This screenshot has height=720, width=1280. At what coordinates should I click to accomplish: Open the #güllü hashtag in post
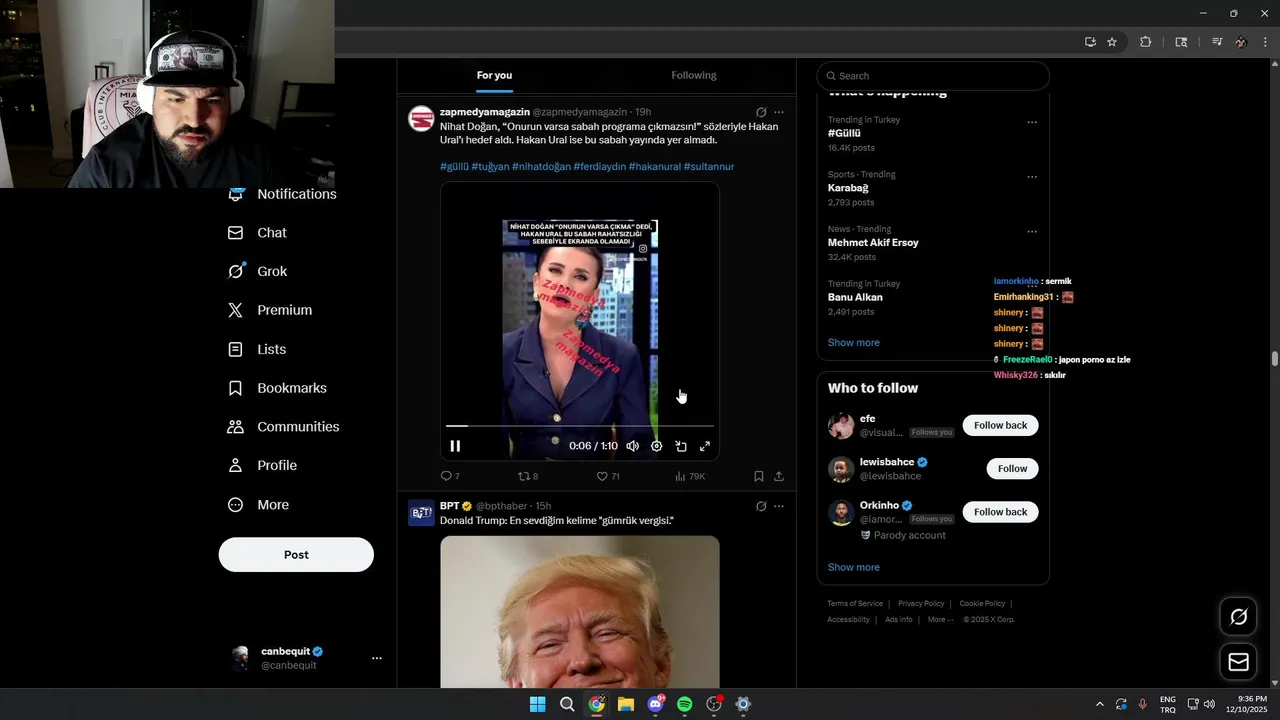pos(454,166)
